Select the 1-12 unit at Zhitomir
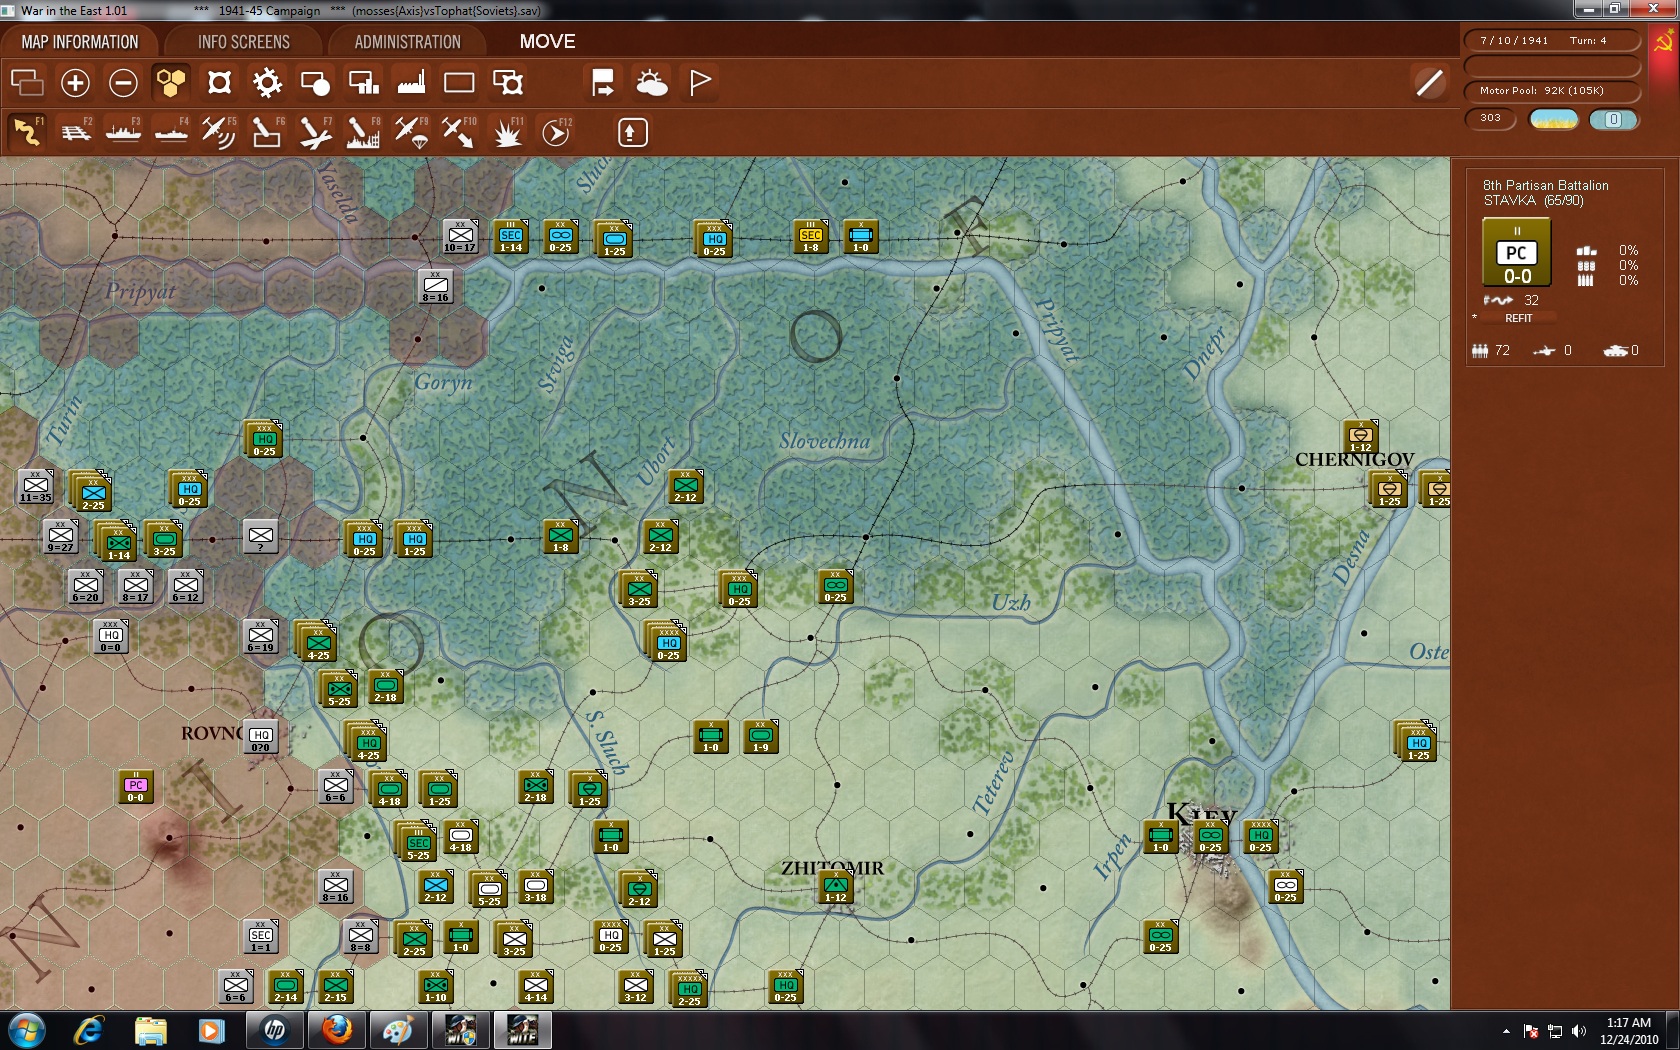 (x=836, y=887)
